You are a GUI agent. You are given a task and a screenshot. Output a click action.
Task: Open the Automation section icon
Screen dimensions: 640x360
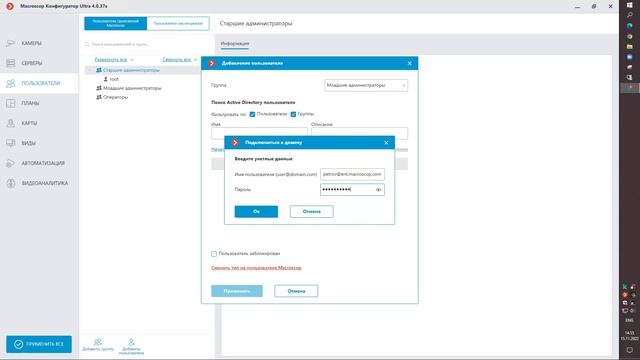(11, 163)
